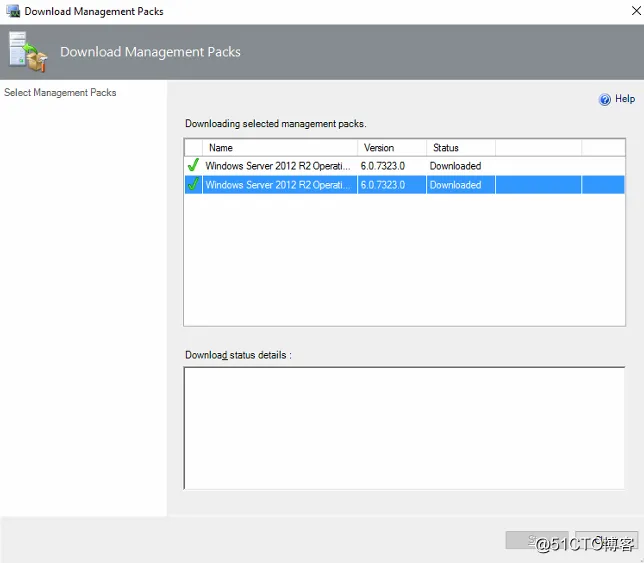Click the first row's version 6.0.7323.0 cell
644x563 pixels.
[383, 166]
